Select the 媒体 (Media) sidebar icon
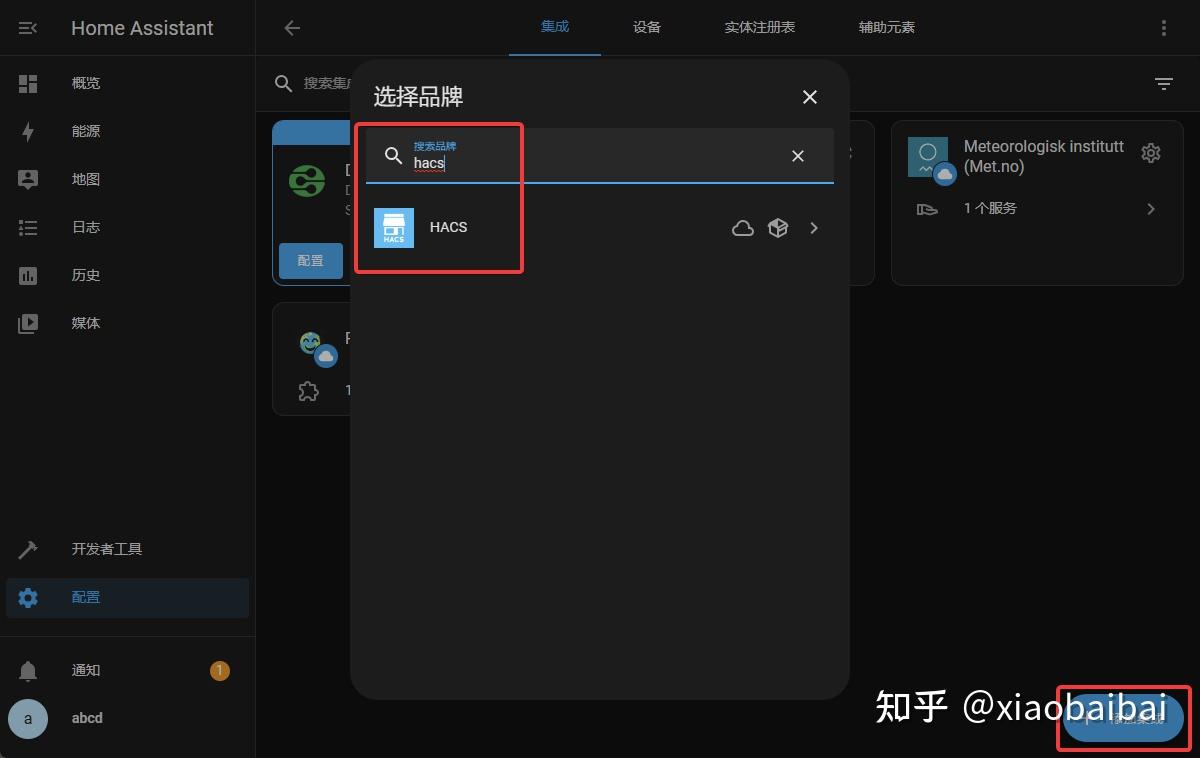The image size is (1200, 758). coord(29,323)
